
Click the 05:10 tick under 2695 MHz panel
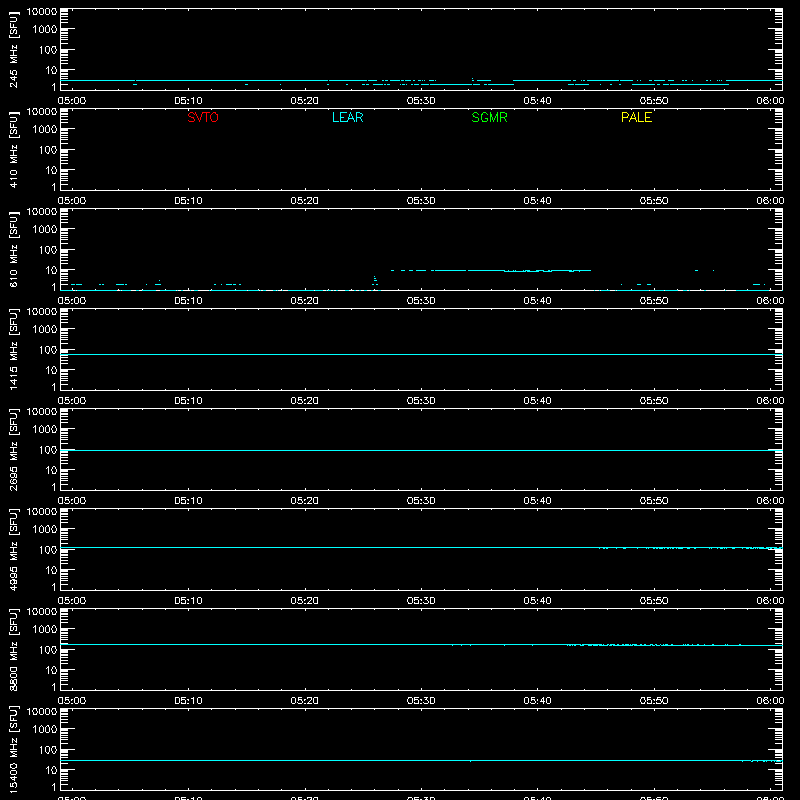188,501
